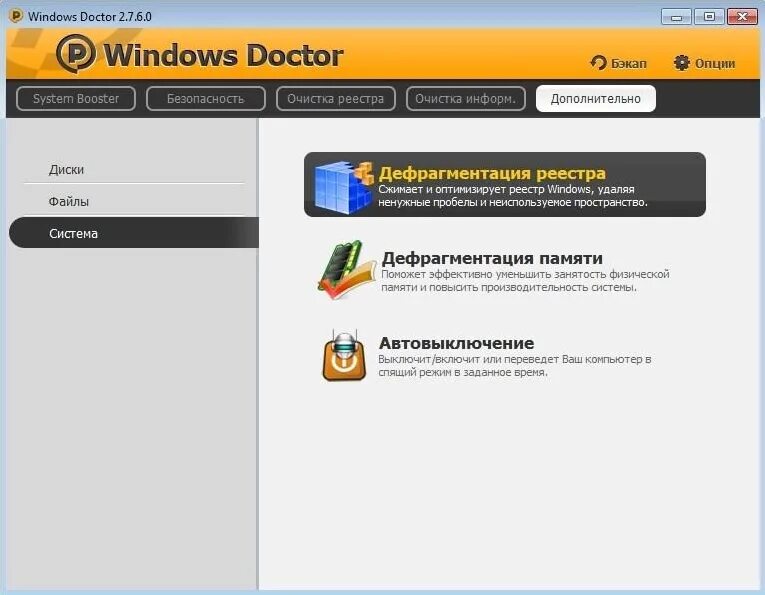Click the description text starting with 'Выключит/включит или переведет'
Screen dimensions: 765x595
point(515,366)
